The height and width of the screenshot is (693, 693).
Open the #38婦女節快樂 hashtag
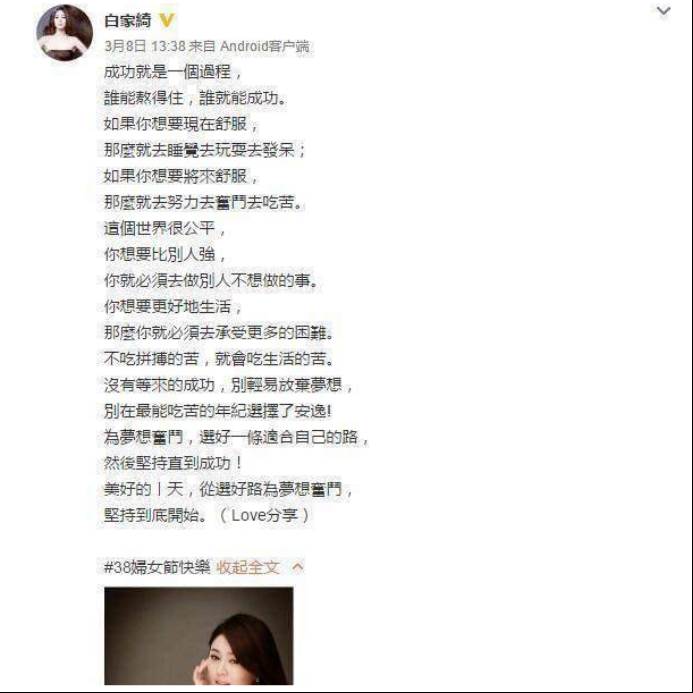click(157, 567)
